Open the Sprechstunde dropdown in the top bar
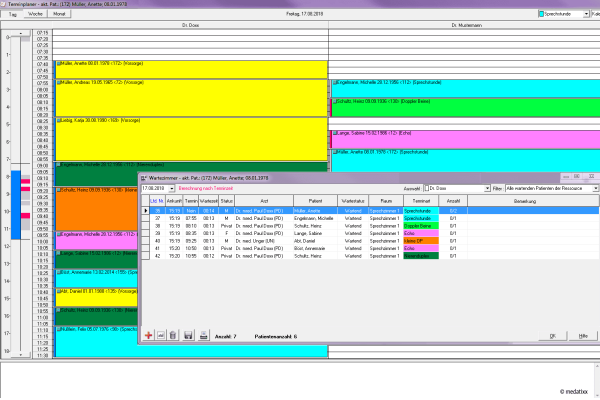This screenshot has height=400, width=600. [x=586, y=14]
